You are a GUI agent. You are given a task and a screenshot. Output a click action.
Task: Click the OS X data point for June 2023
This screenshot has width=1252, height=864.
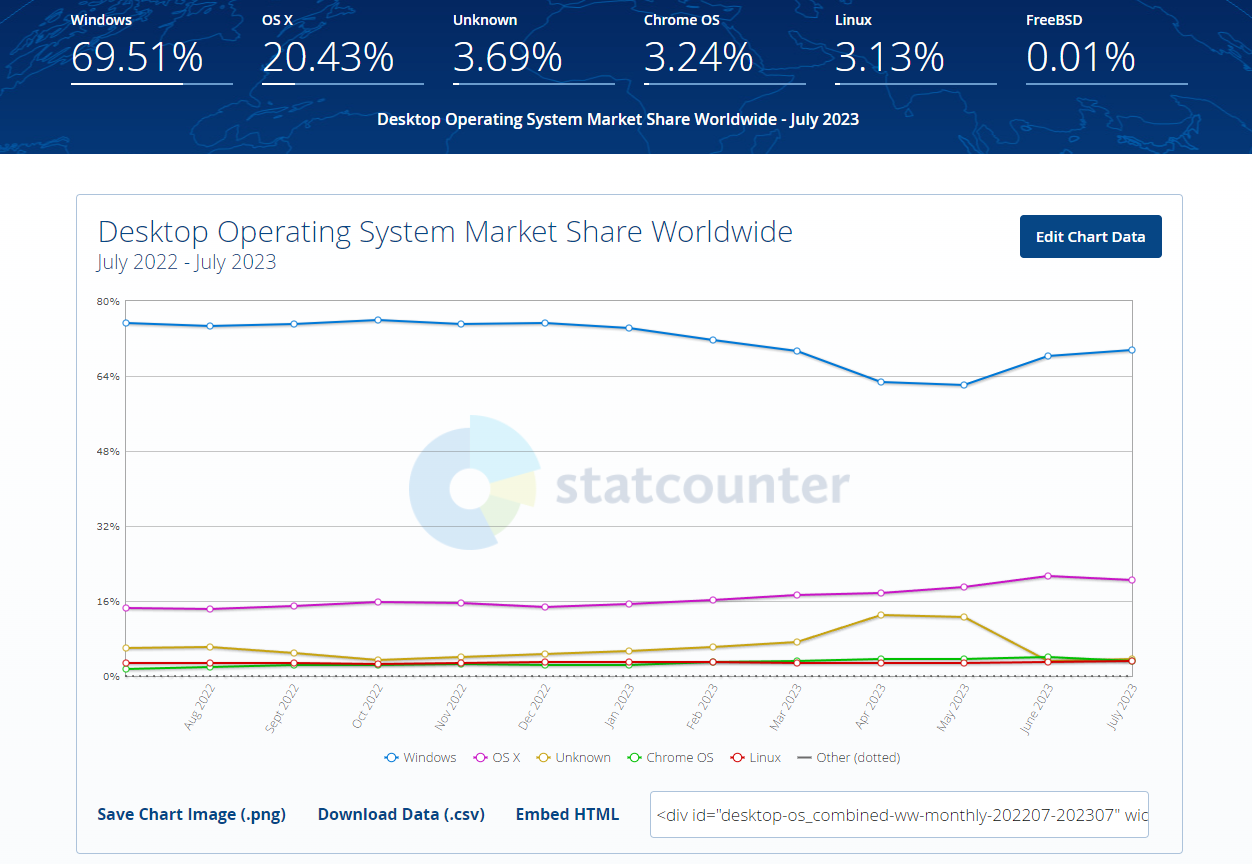point(1048,576)
